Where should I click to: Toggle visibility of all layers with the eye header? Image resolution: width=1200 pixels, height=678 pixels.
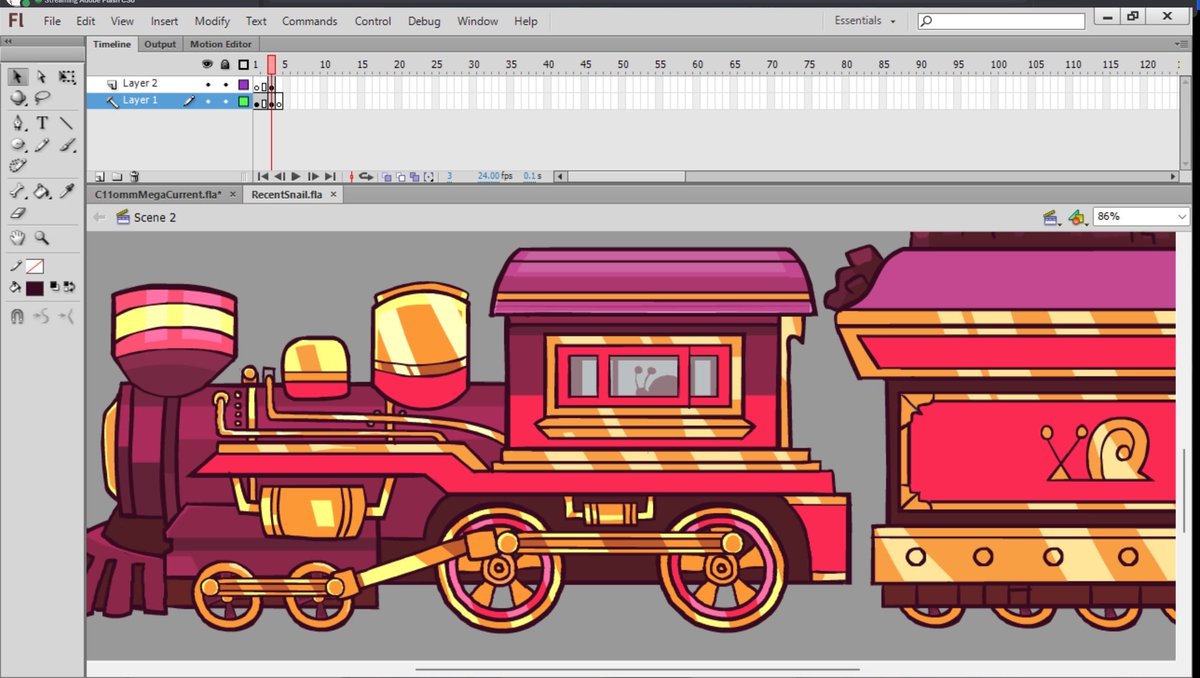(208, 64)
